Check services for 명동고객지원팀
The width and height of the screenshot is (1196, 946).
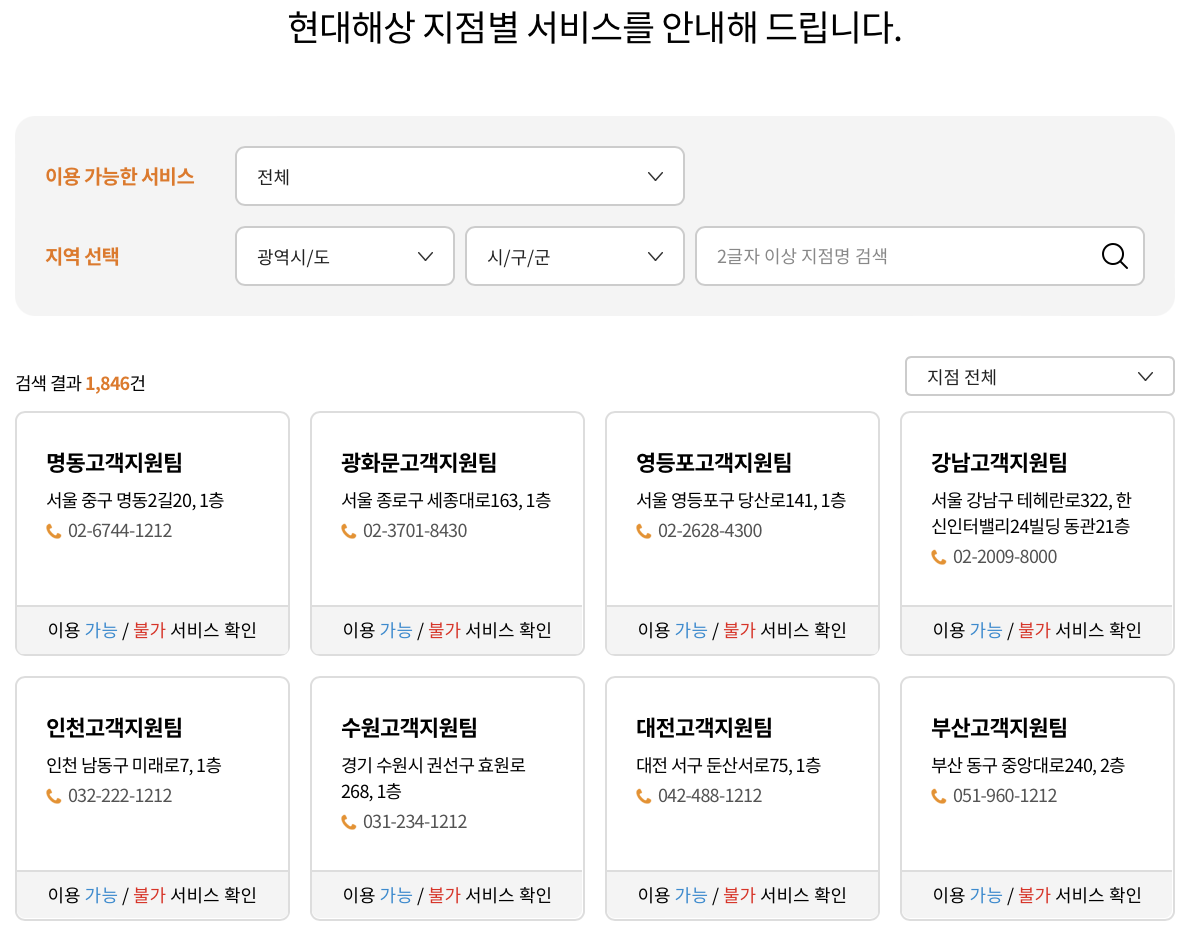(153, 630)
